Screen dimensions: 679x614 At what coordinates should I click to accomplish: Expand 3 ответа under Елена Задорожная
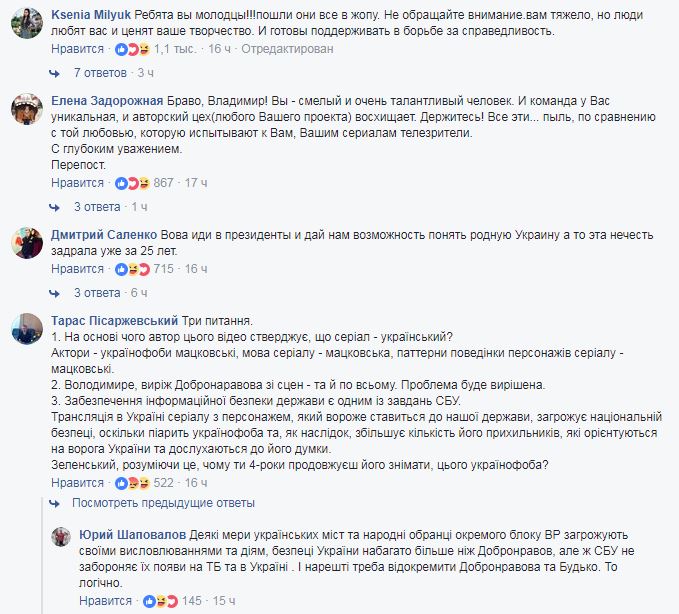coord(97,207)
